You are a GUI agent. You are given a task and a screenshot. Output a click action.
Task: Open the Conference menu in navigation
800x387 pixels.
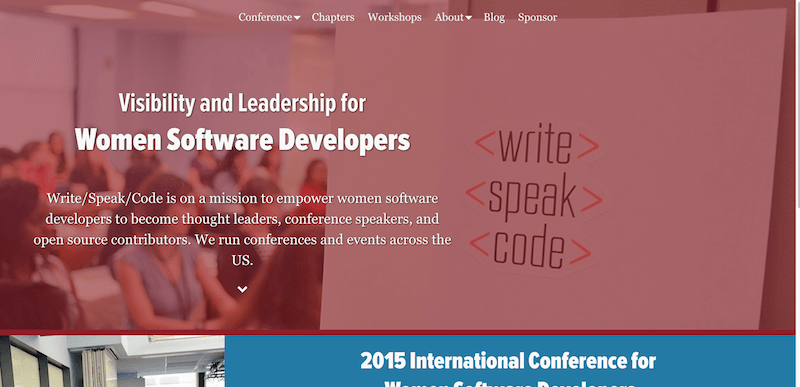click(x=265, y=17)
